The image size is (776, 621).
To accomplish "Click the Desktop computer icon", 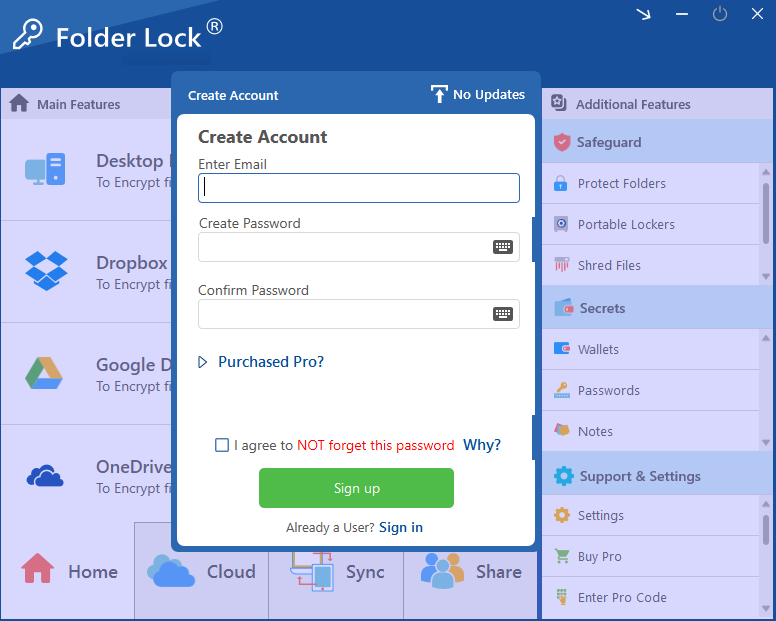I will (45, 169).
